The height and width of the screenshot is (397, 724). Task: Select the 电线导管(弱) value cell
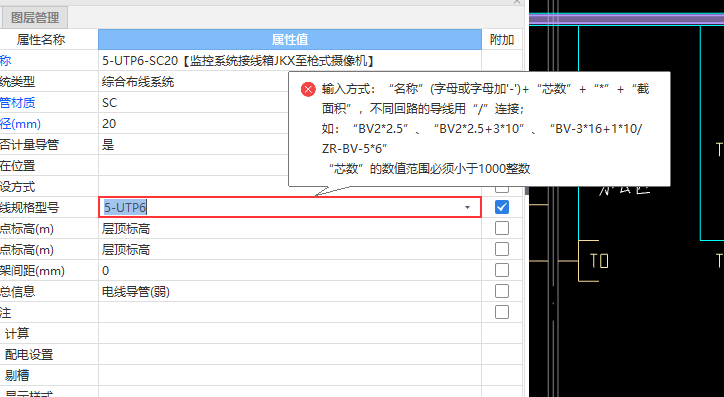coord(290,291)
